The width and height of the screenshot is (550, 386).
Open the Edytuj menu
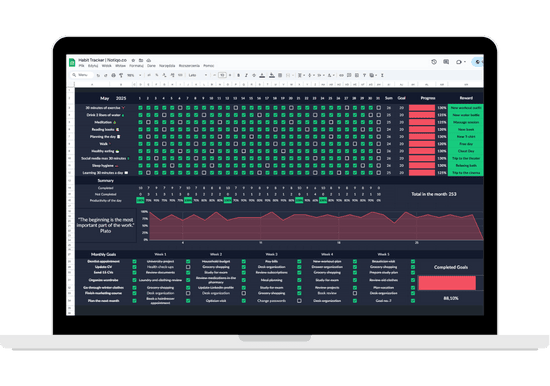(x=93, y=66)
